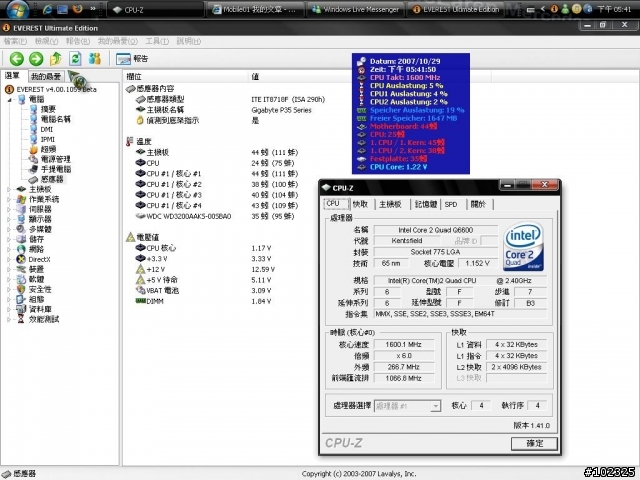Click the 安全性 shield icon
The height and width of the screenshot is (480, 640).
[x=21, y=289]
